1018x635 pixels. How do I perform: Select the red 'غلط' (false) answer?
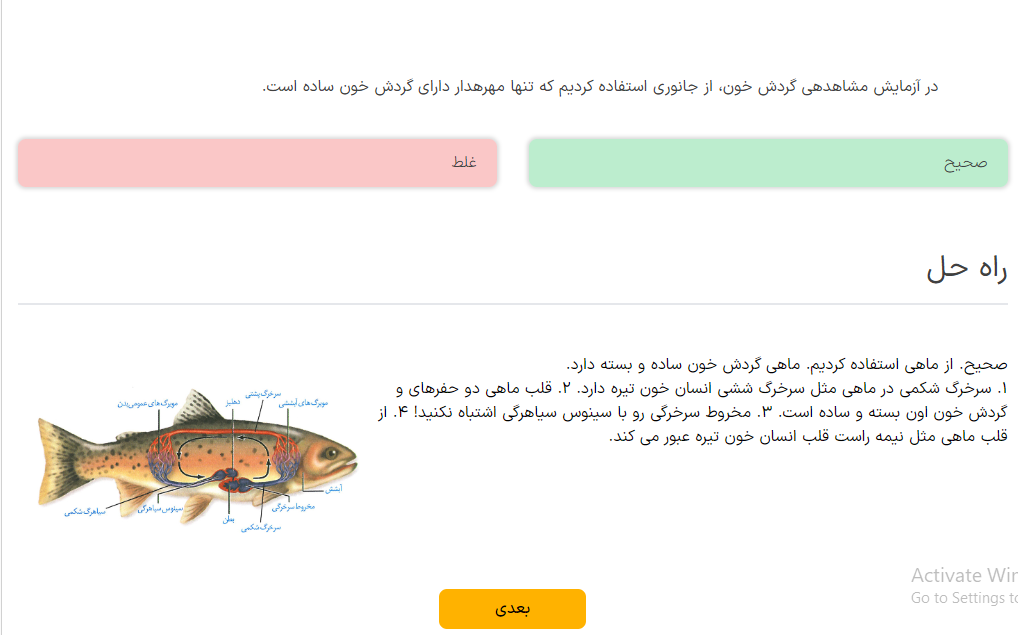(257, 163)
